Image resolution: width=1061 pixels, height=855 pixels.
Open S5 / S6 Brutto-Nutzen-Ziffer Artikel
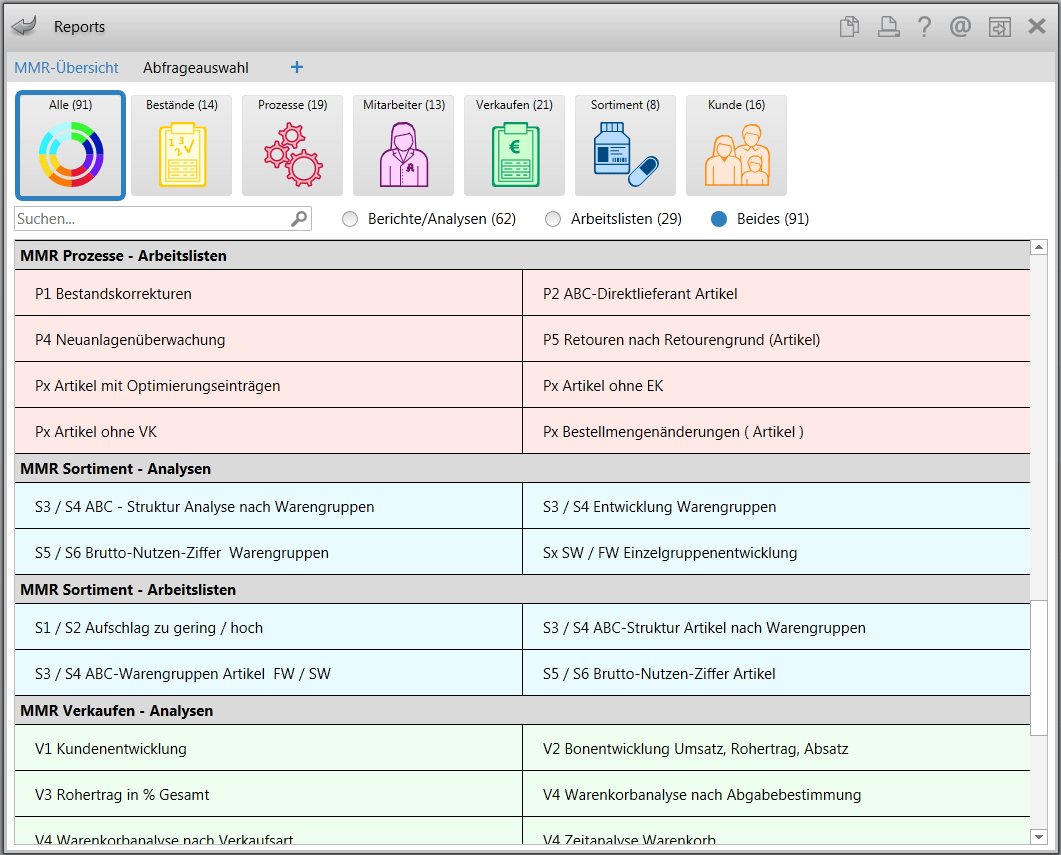pos(776,674)
